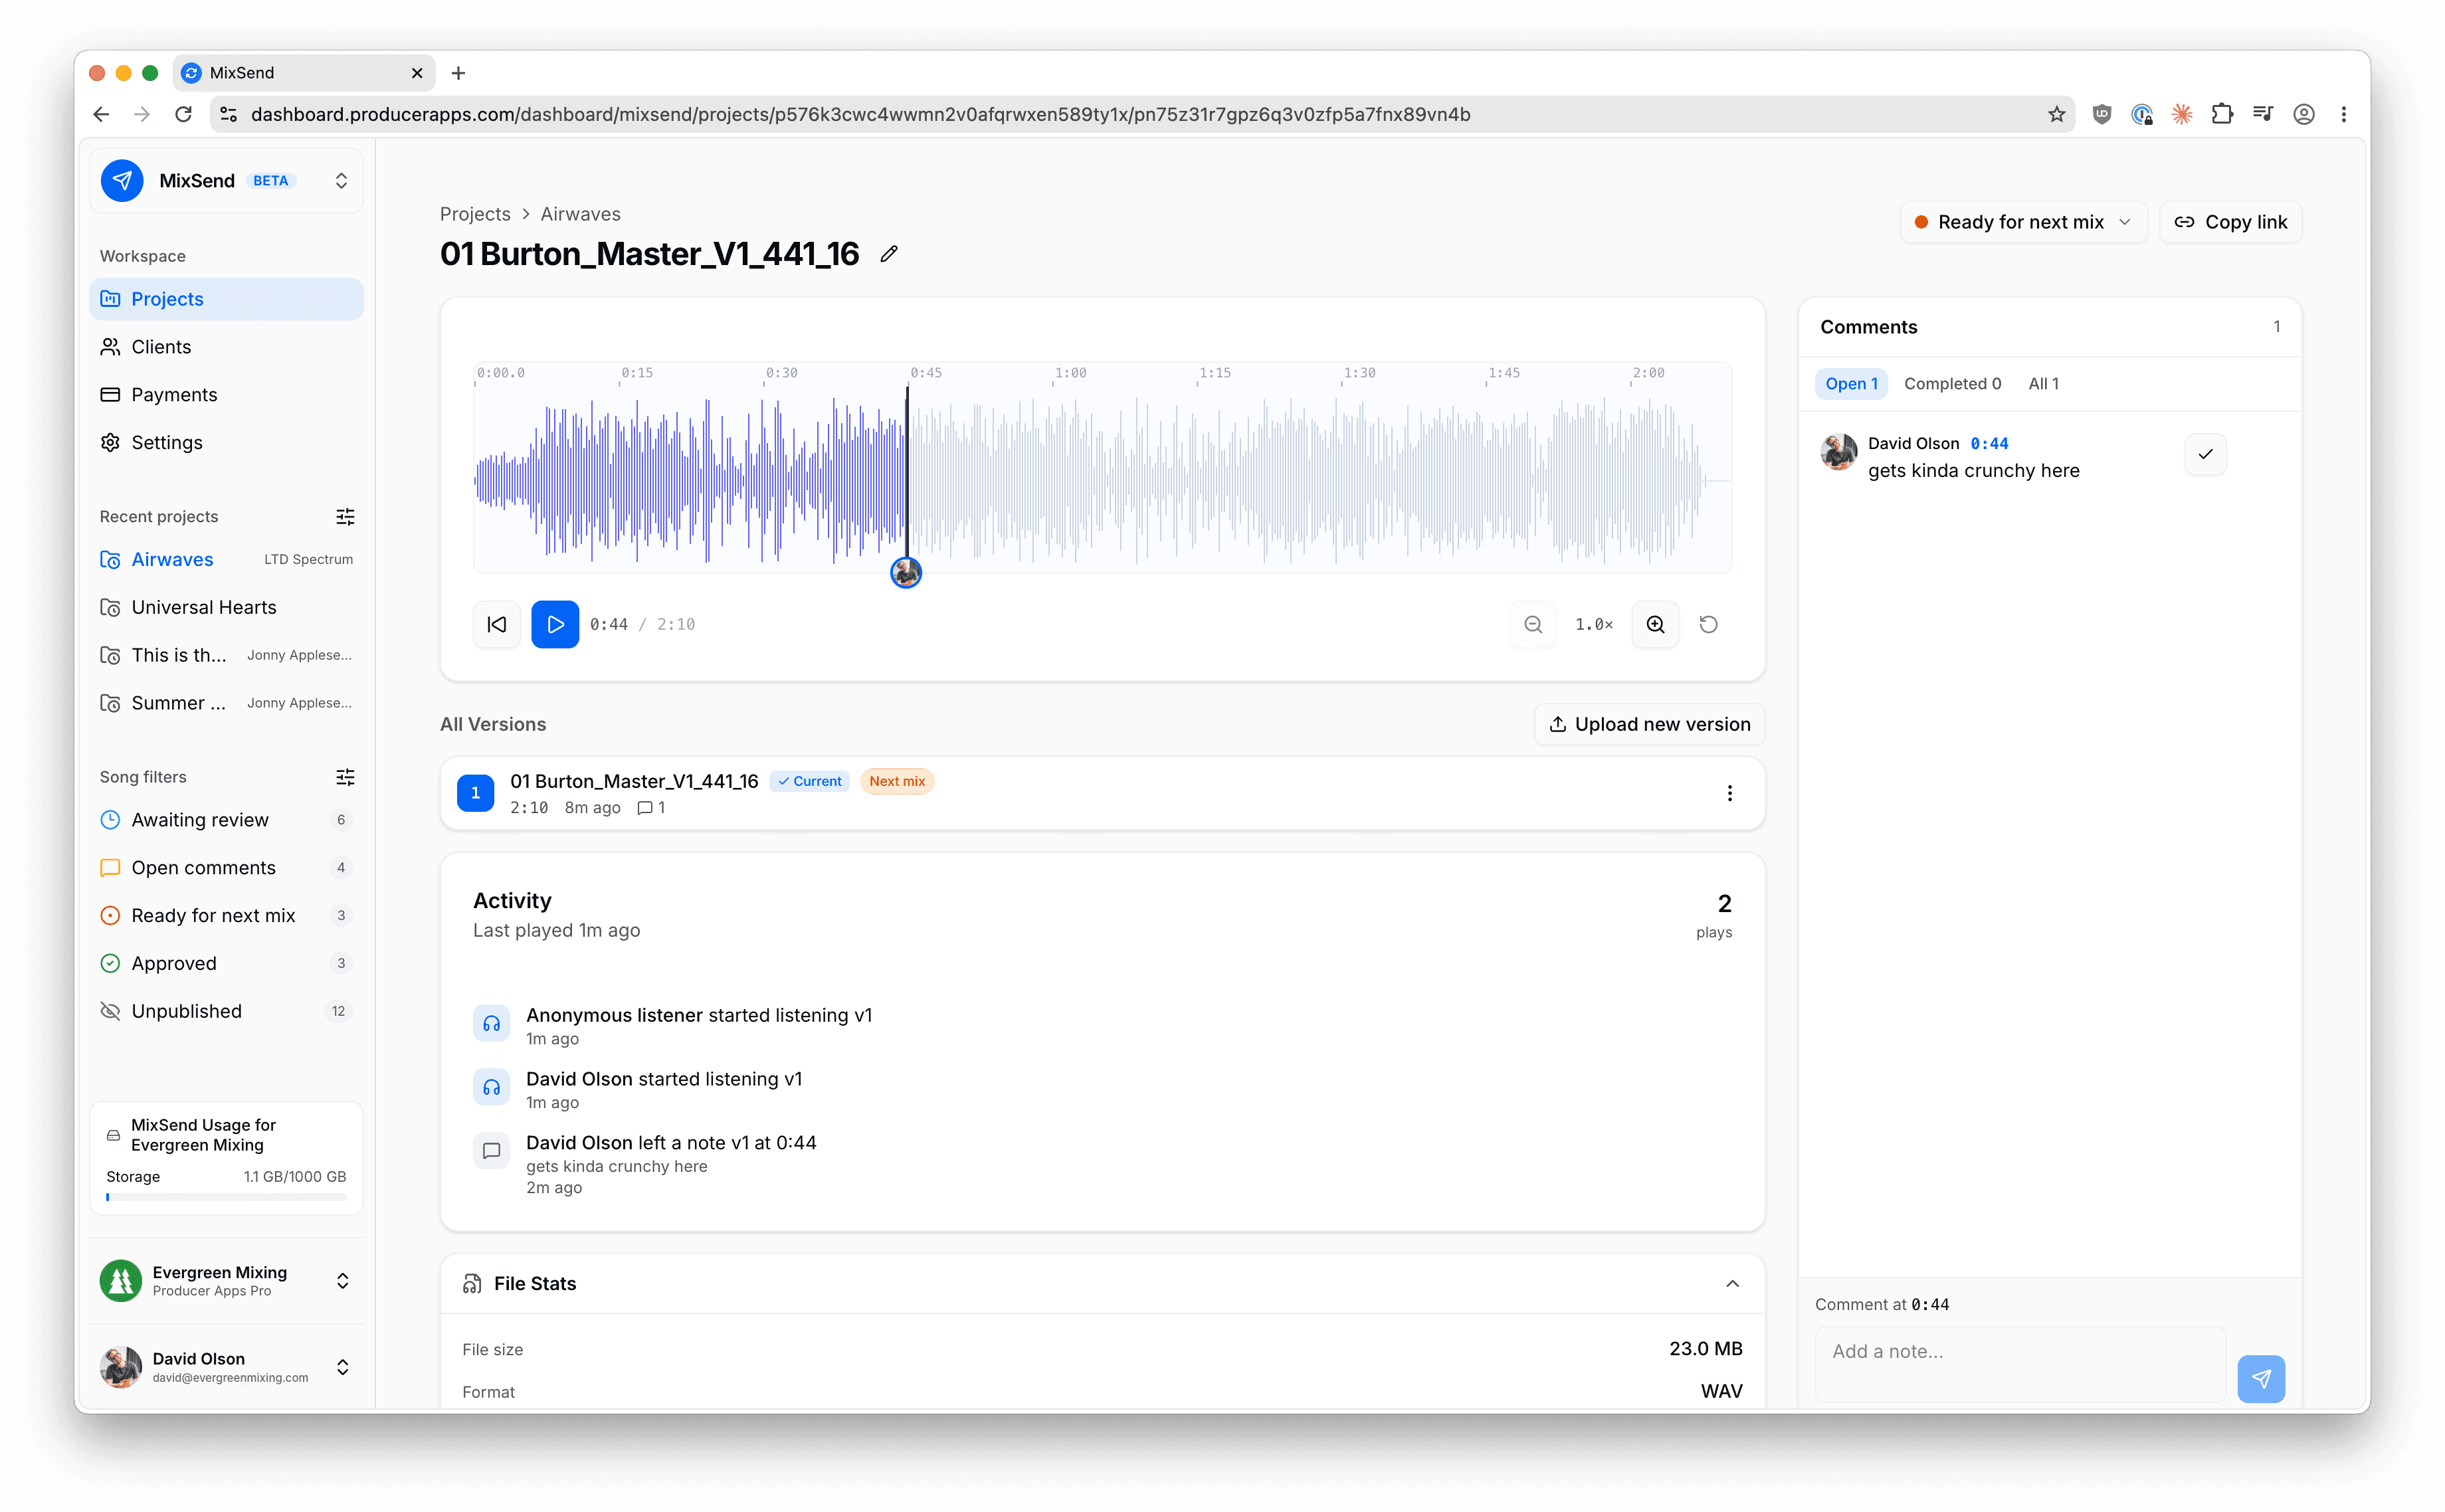Open the 'This is th...' recent project

pyautogui.click(x=226, y=656)
